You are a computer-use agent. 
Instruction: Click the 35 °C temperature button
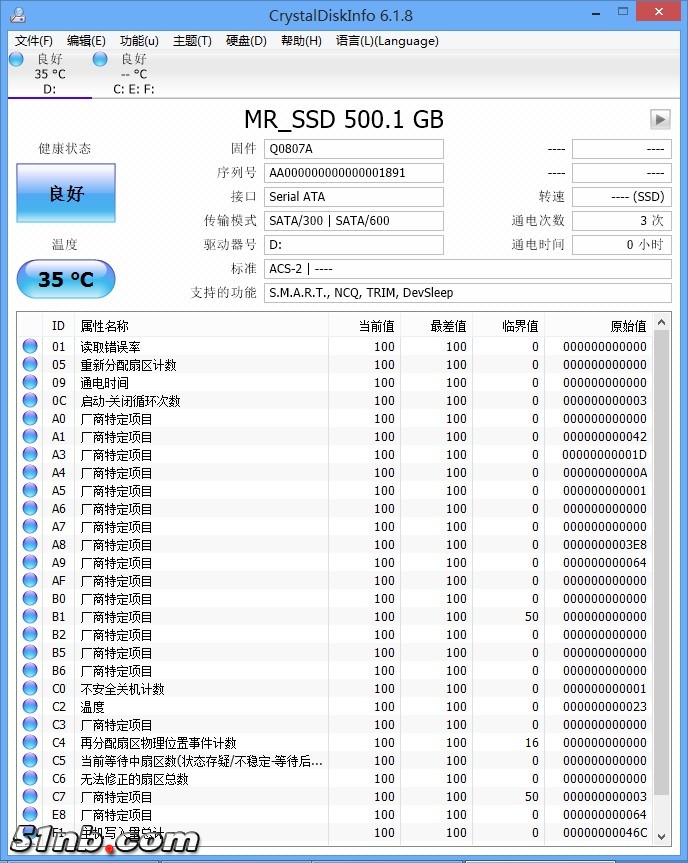click(66, 279)
